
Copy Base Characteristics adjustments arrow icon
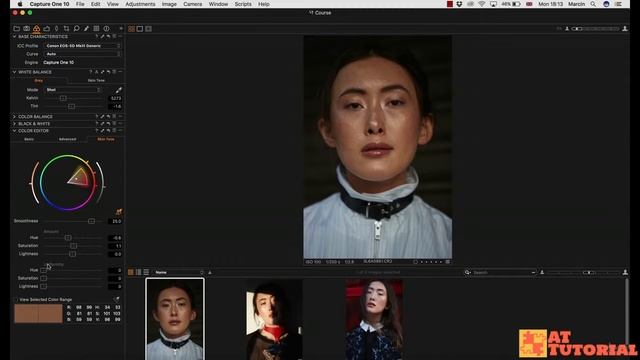pyautogui.click(x=102, y=36)
